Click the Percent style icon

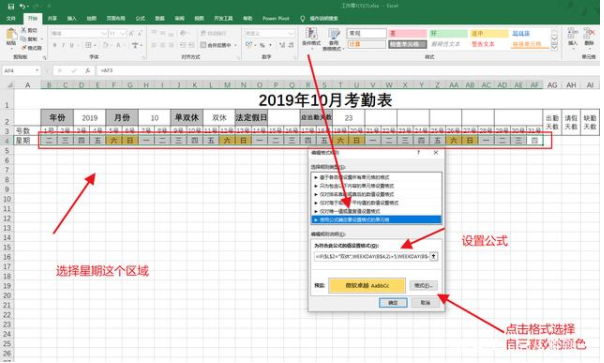[262, 45]
